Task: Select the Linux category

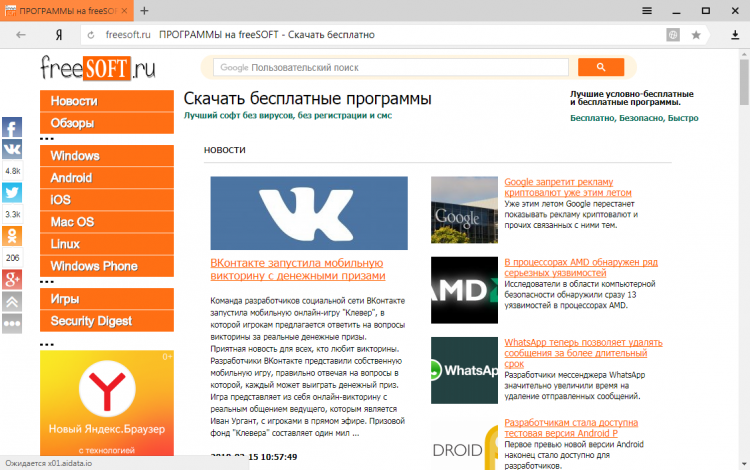Action: [x=107, y=244]
